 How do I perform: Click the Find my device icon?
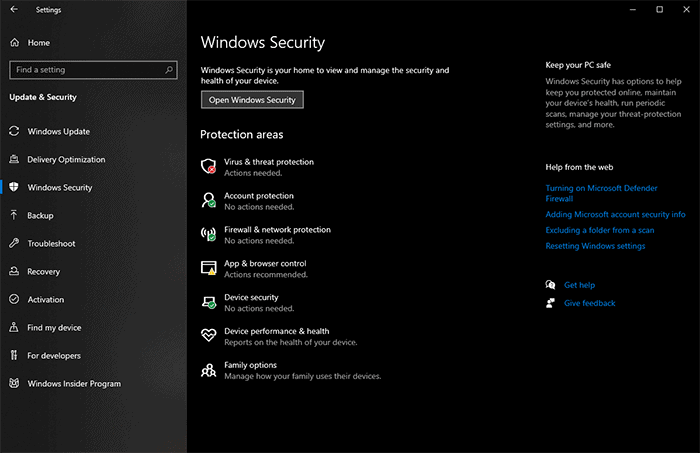click(x=14, y=327)
